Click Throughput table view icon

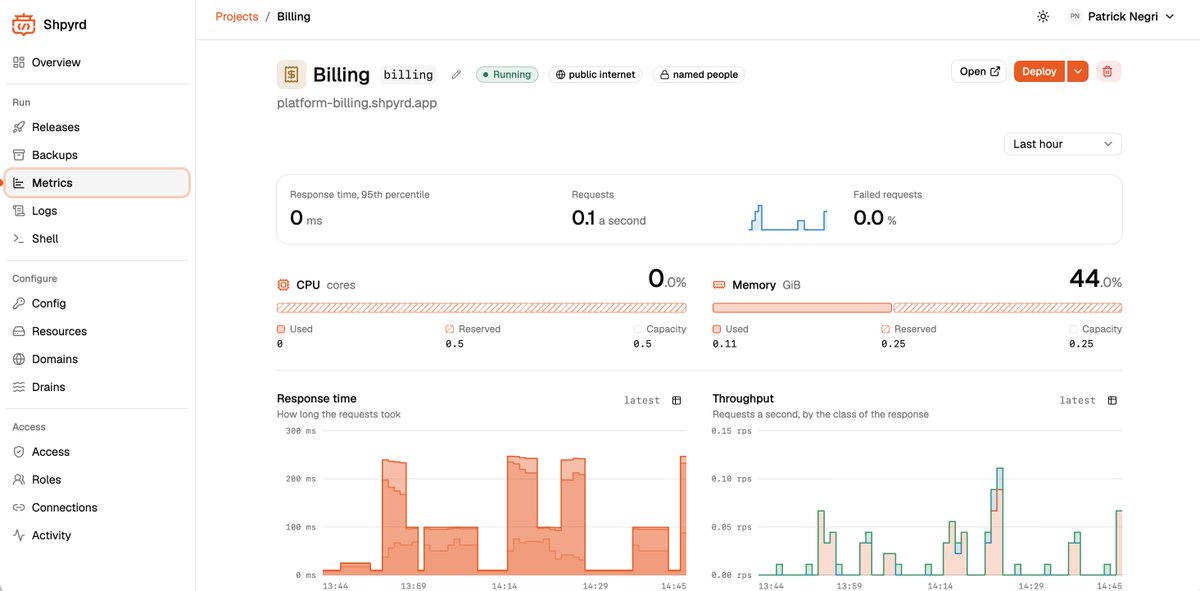click(1112, 401)
